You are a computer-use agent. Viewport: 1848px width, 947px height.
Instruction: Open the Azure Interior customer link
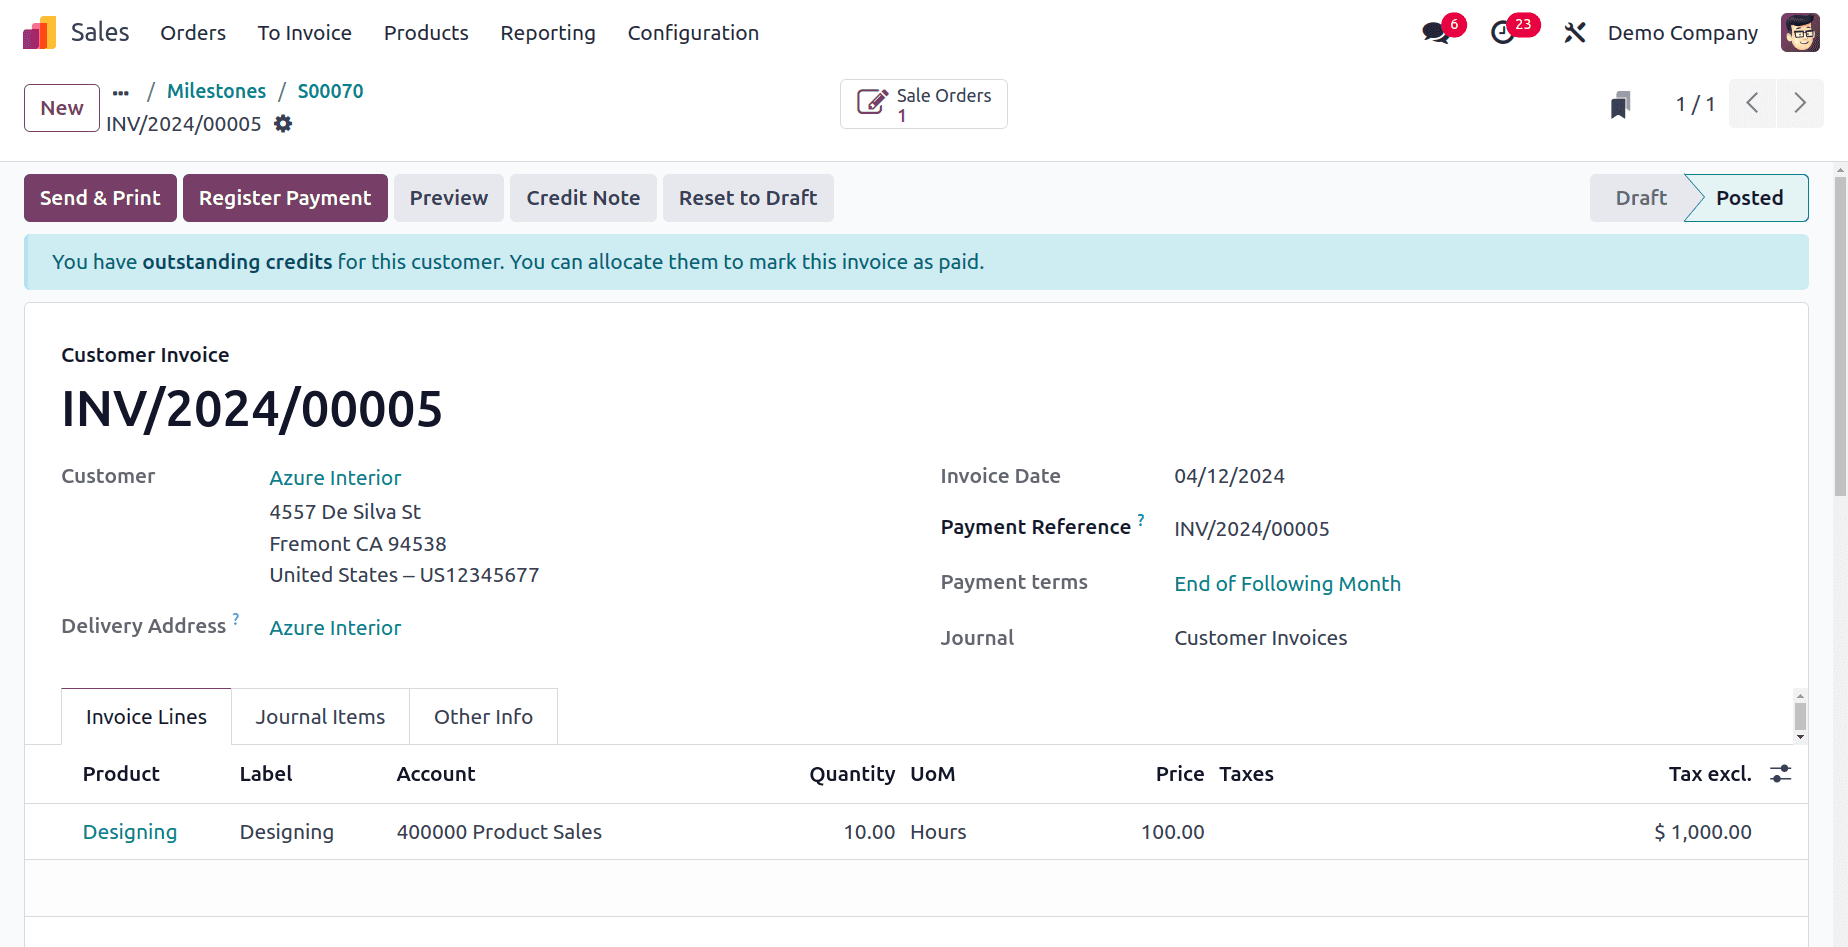pyautogui.click(x=335, y=478)
